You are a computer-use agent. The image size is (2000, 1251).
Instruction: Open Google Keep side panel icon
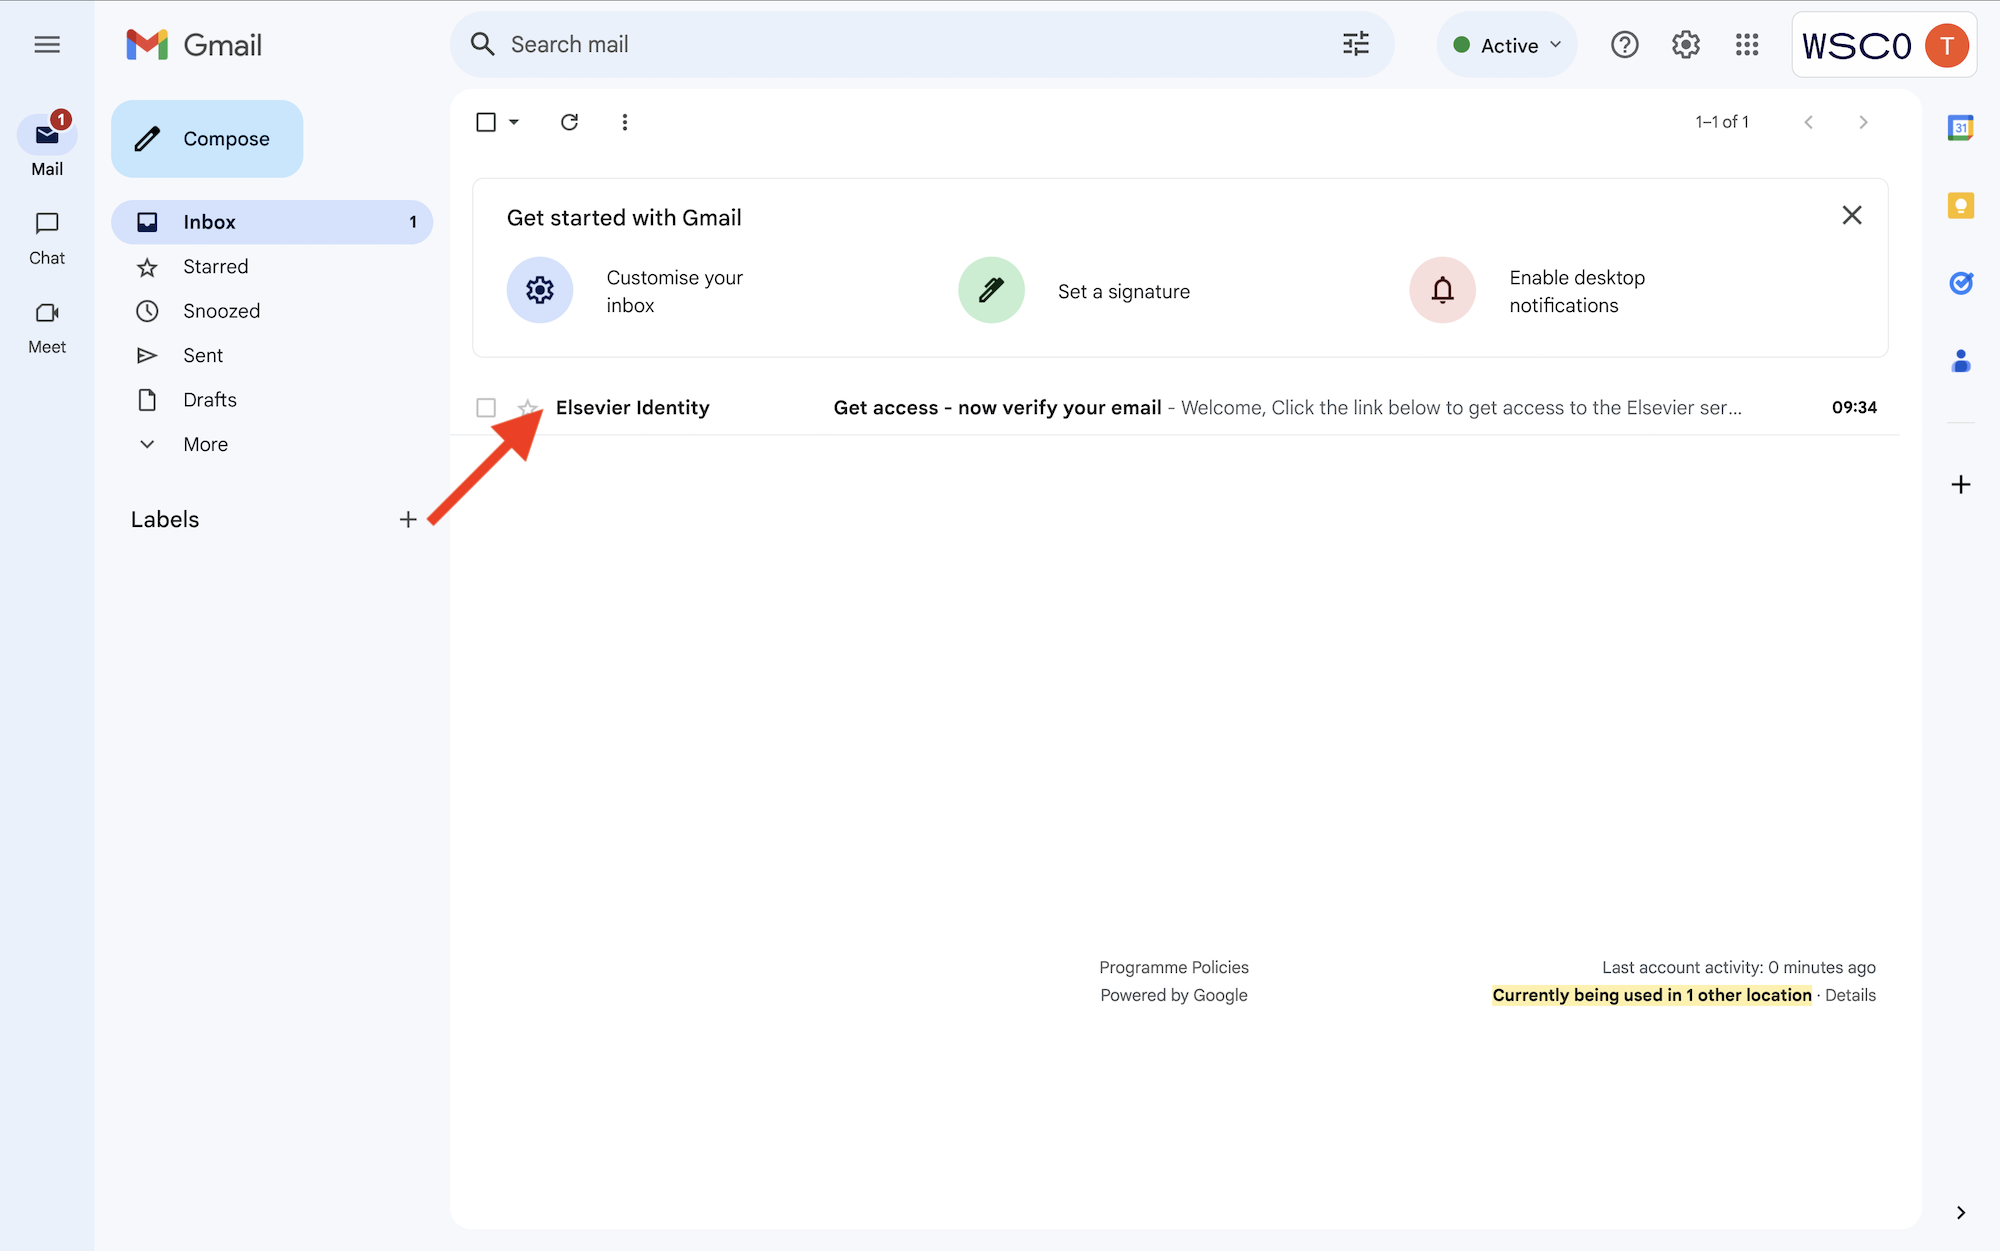pyautogui.click(x=1960, y=206)
